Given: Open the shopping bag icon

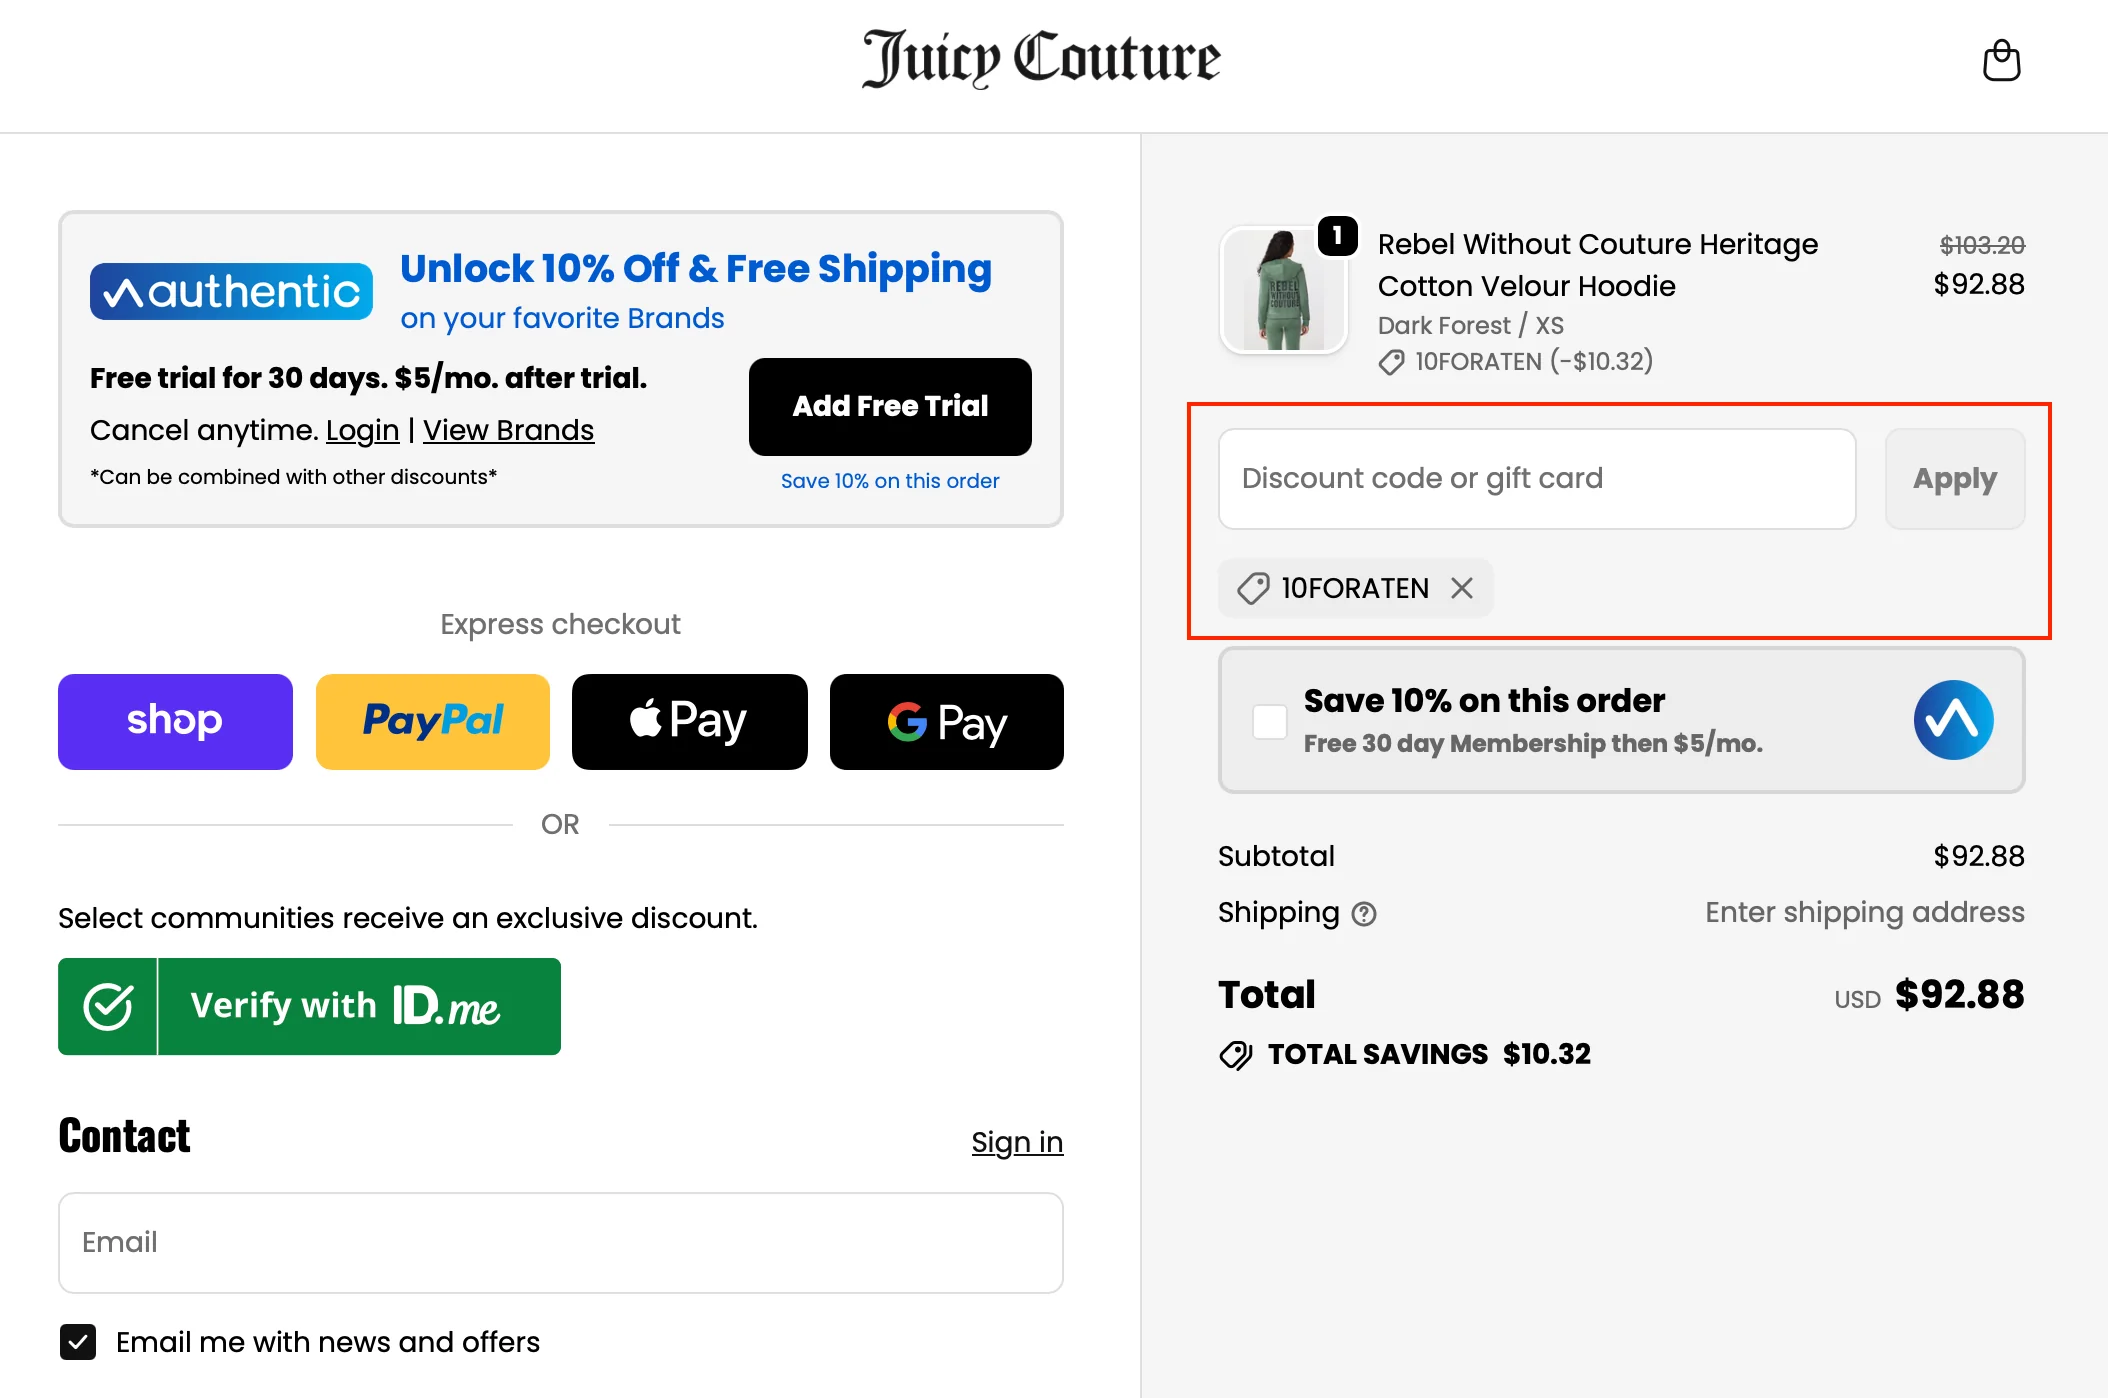Looking at the screenshot, I should point(2001,61).
